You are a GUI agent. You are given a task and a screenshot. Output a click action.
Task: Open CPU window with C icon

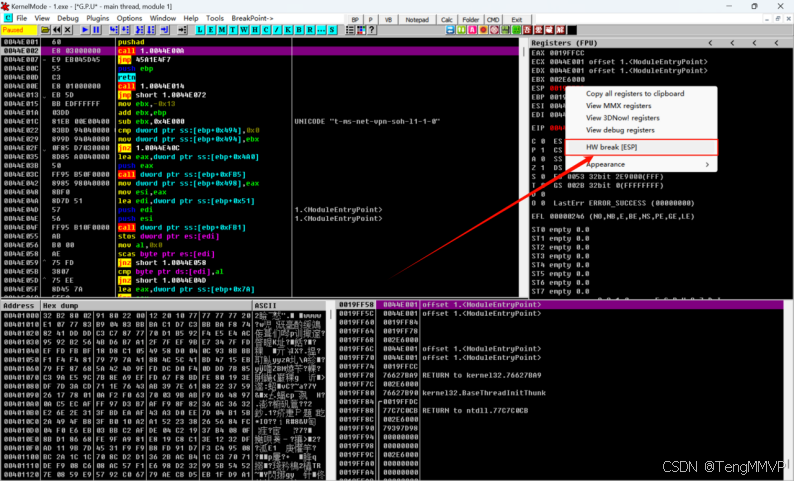tap(266, 30)
